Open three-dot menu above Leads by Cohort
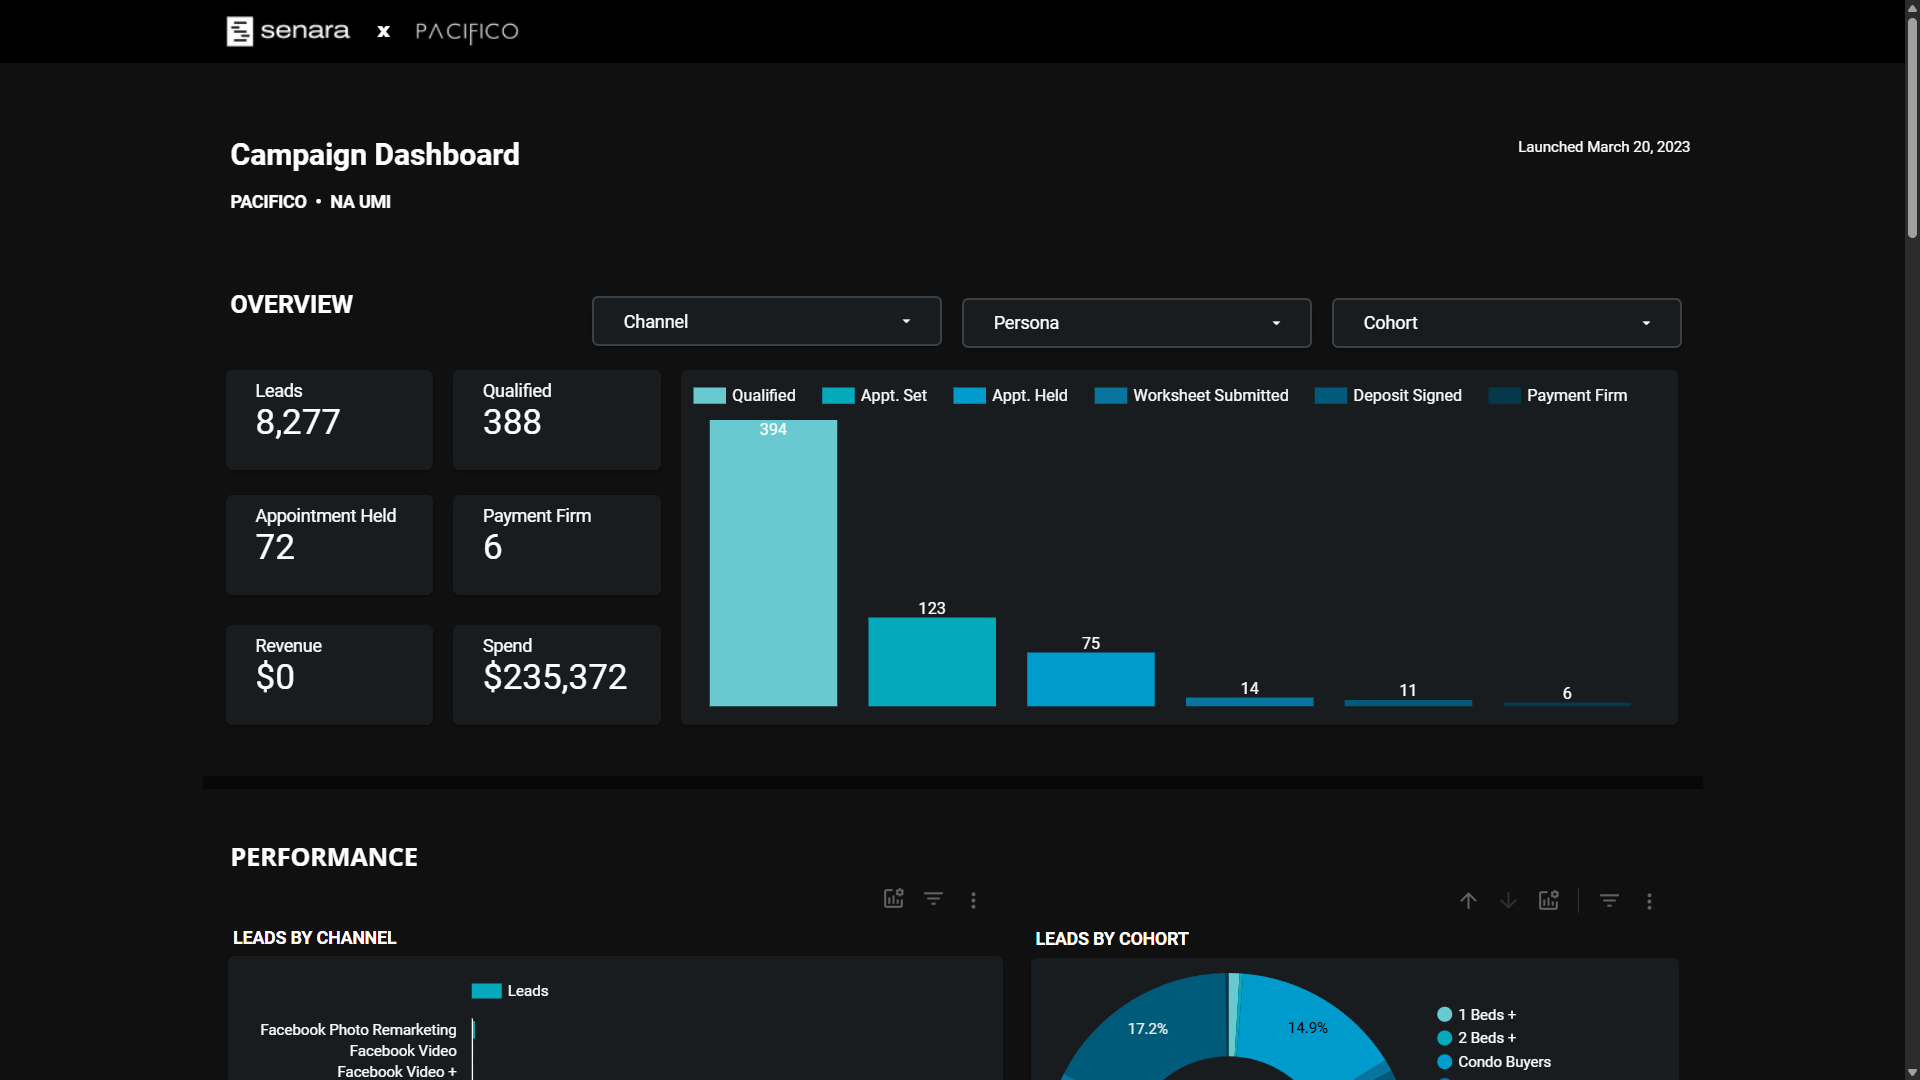1920x1080 pixels. (1649, 901)
